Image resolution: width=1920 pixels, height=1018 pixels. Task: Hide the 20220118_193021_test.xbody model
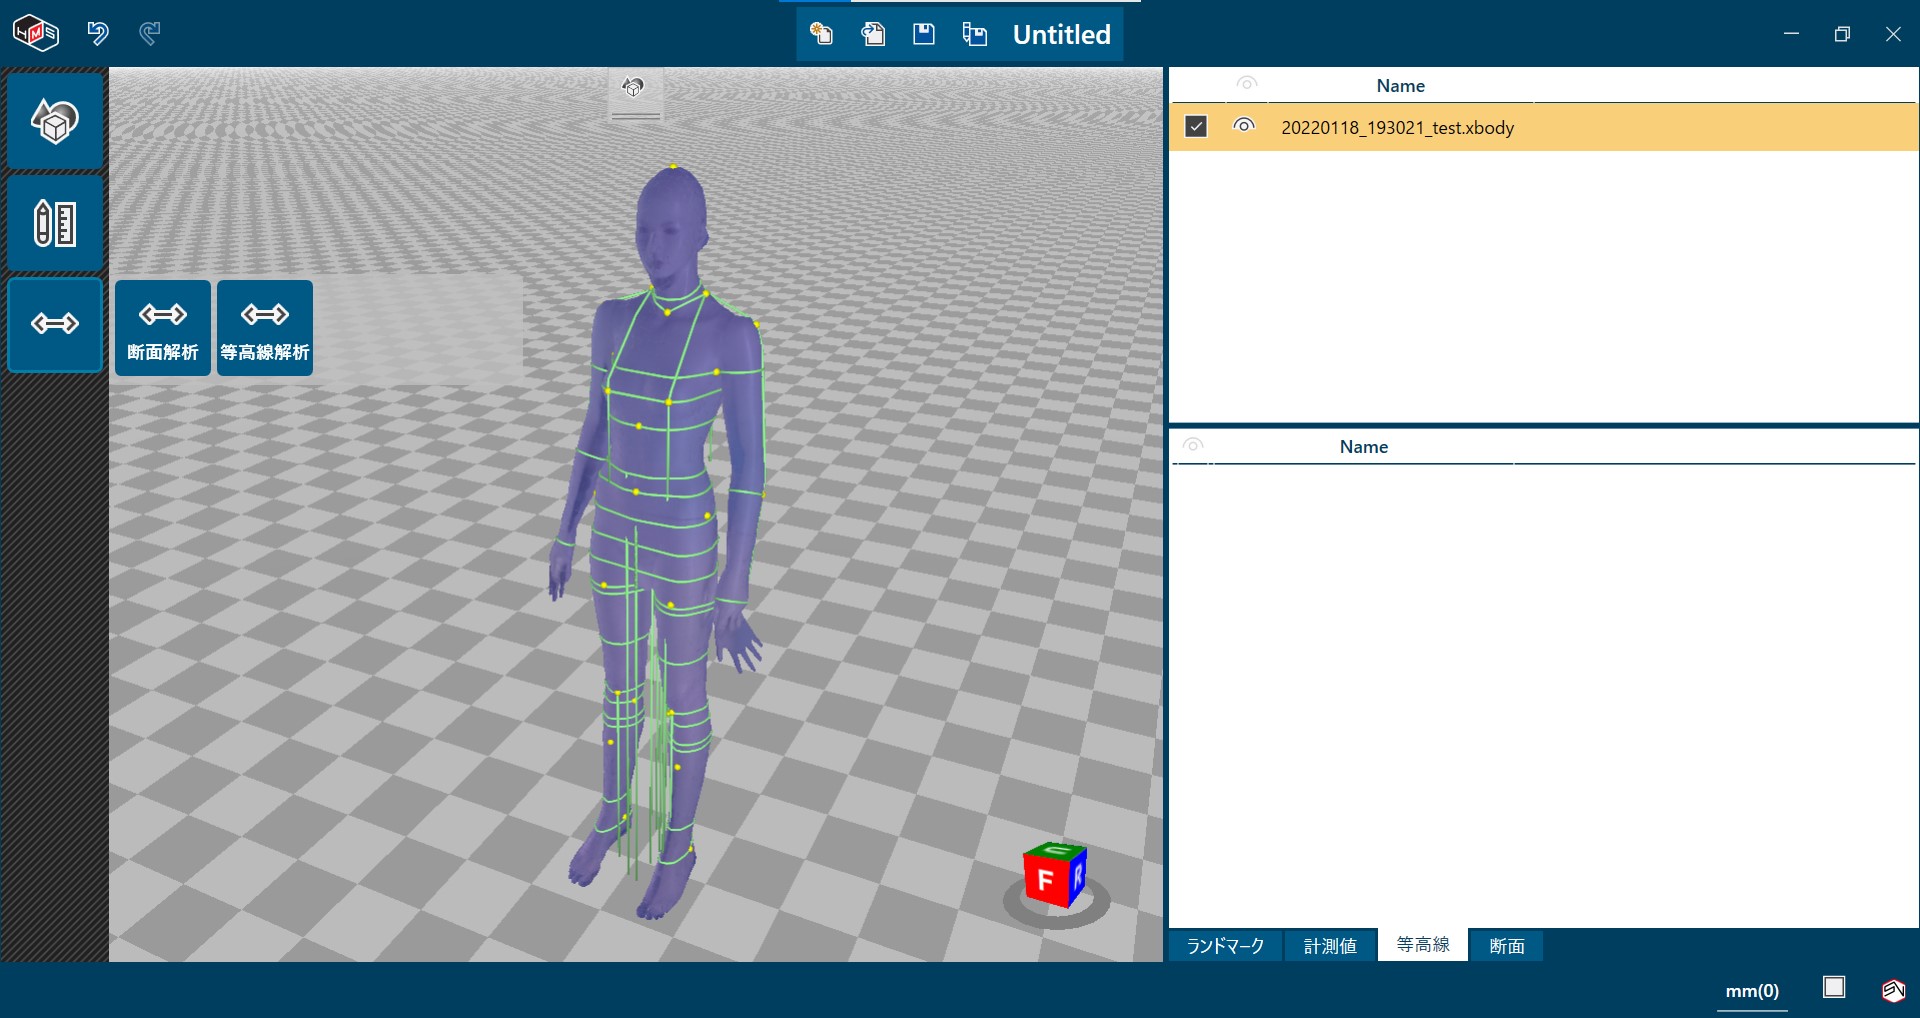[x=1244, y=126]
